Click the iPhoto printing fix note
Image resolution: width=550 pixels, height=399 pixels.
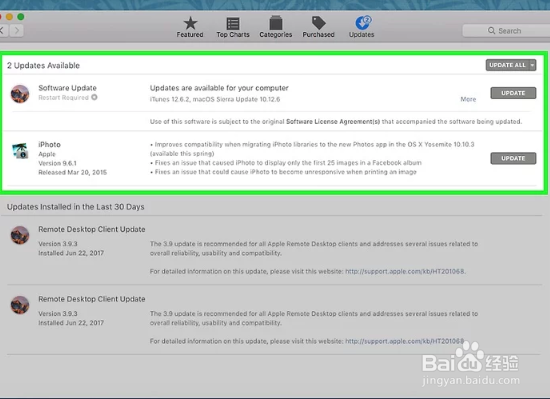283,172
